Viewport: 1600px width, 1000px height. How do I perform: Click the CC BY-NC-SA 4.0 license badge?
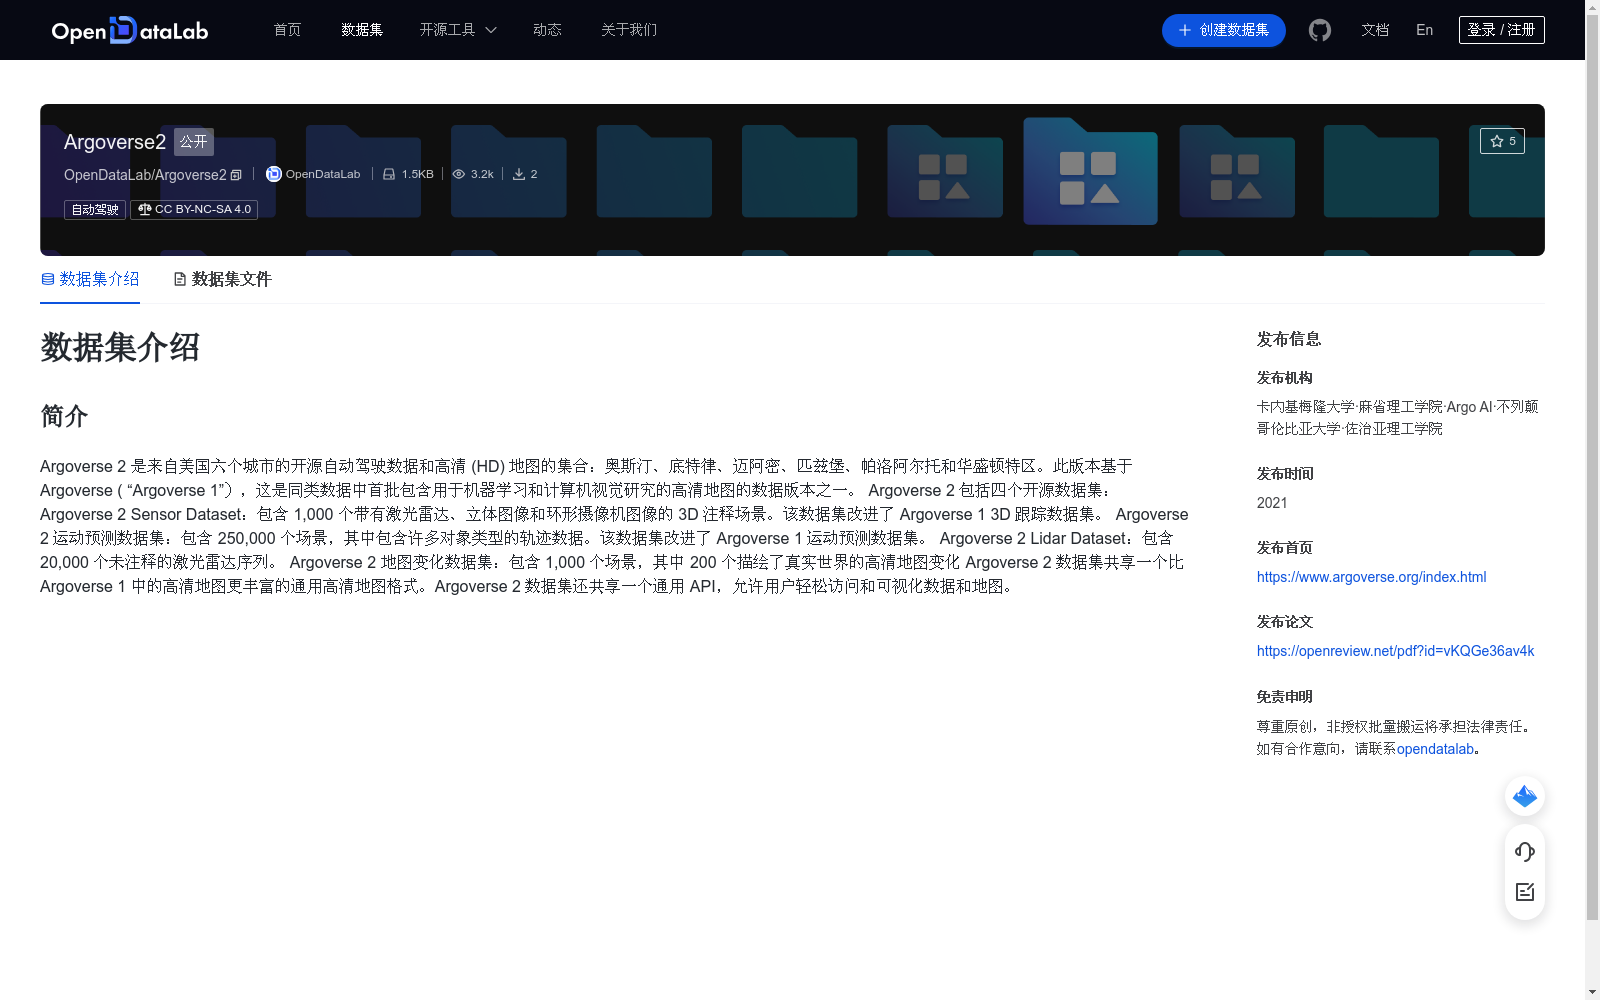click(x=193, y=210)
